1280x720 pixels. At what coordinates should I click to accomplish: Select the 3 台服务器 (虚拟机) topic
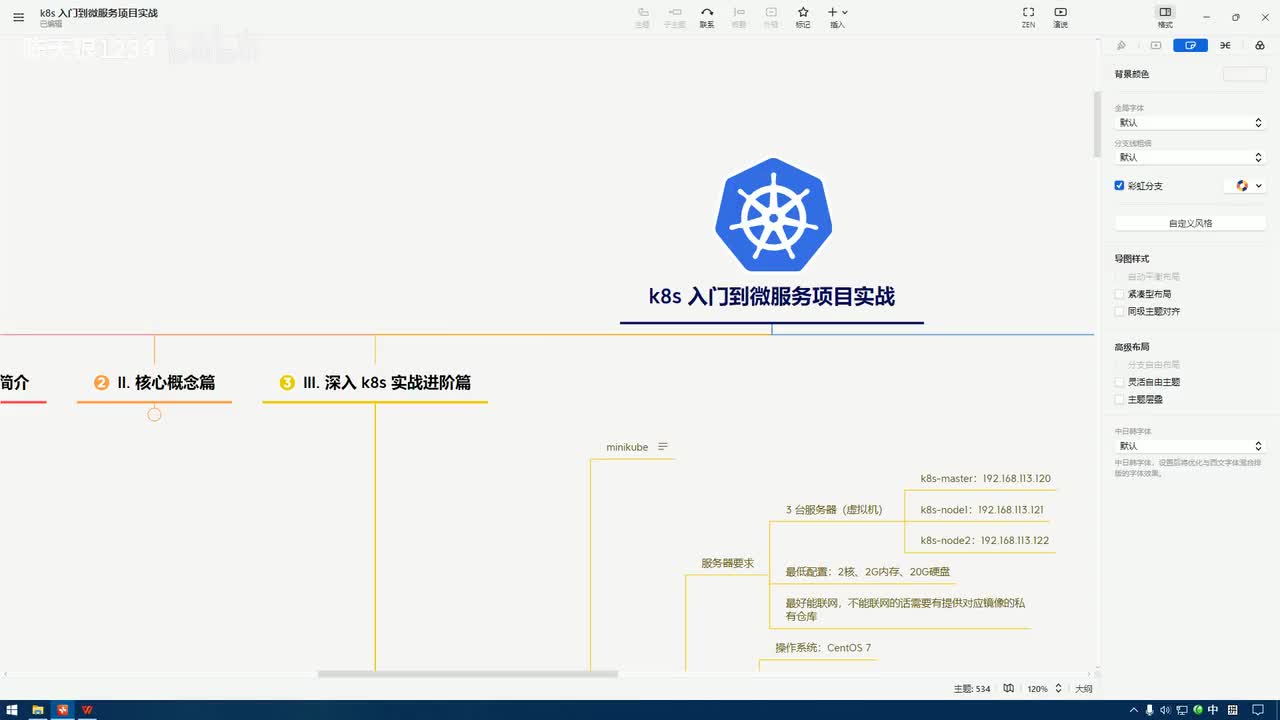(x=834, y=509)
